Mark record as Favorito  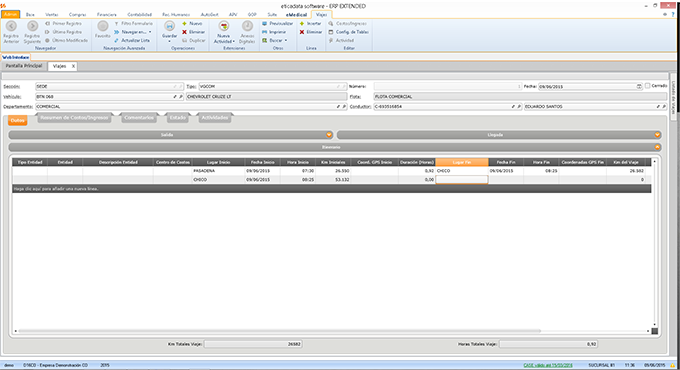coord(103,29)
